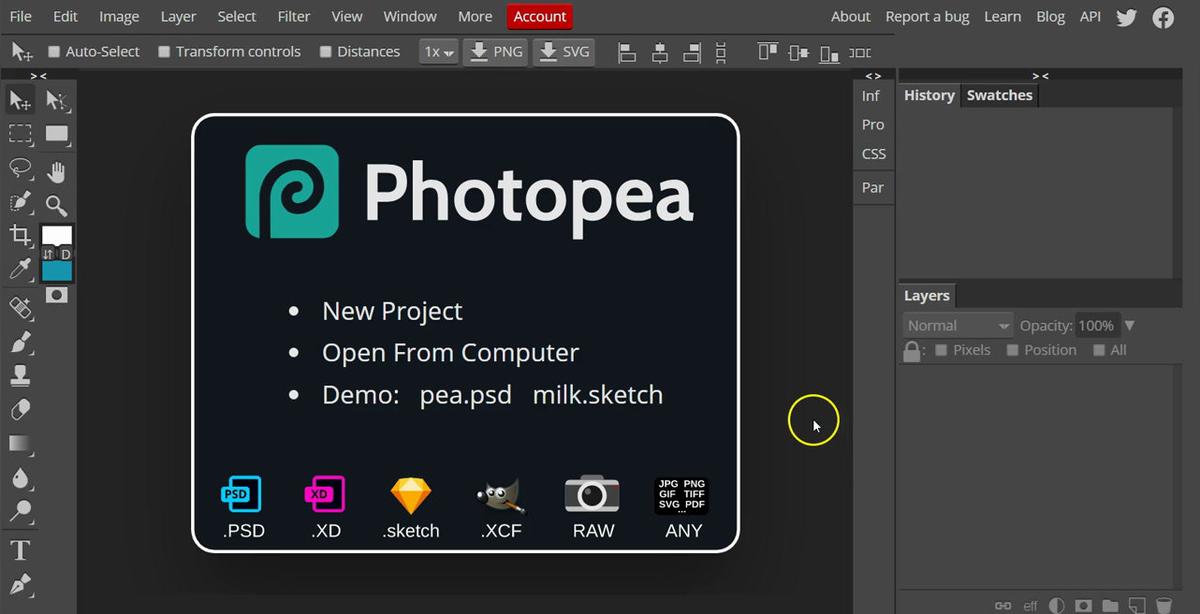Select the Eyedropper tool

(20, 269)
